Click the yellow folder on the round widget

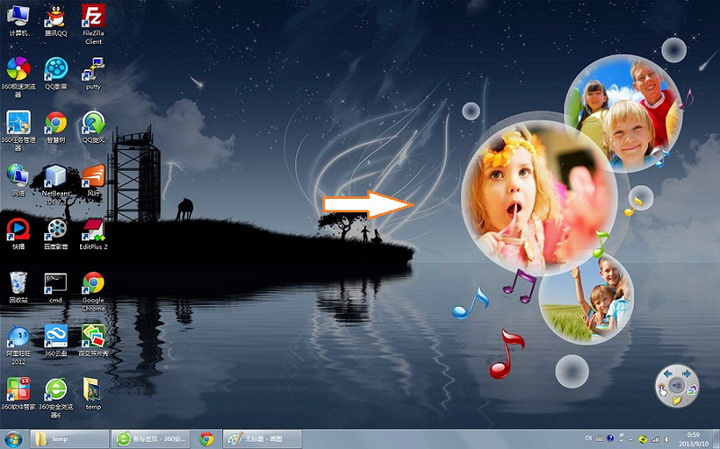[x=677, y=400]
